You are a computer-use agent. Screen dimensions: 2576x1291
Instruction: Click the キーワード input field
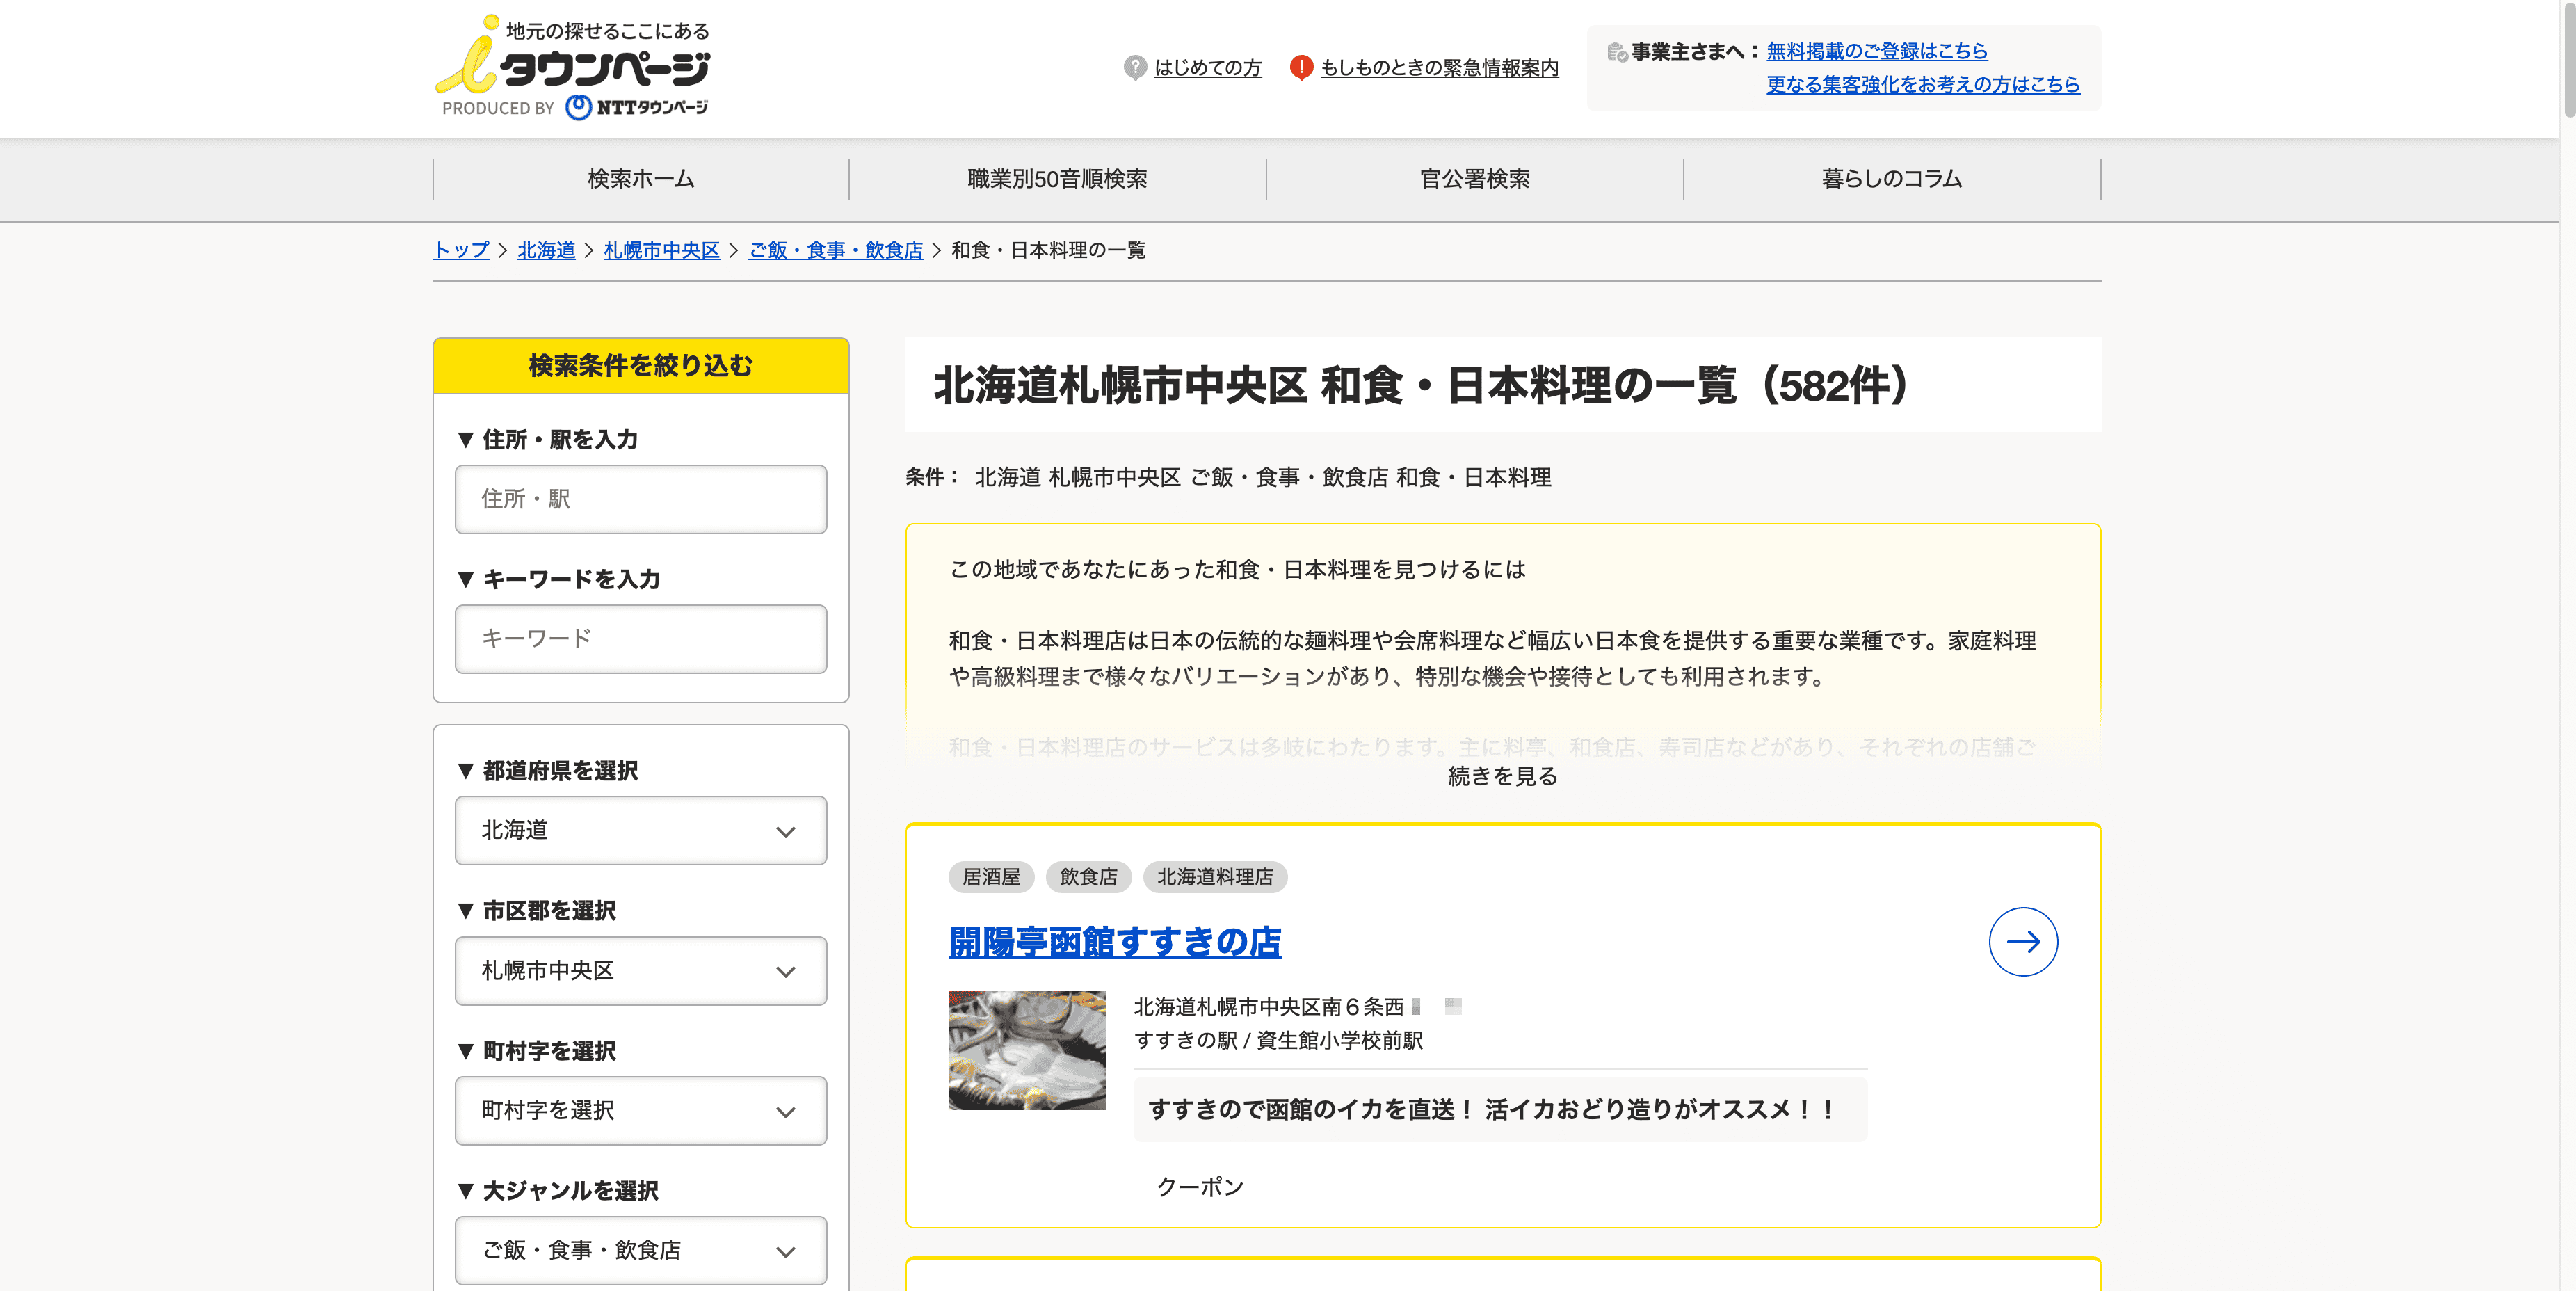point(640,639)
